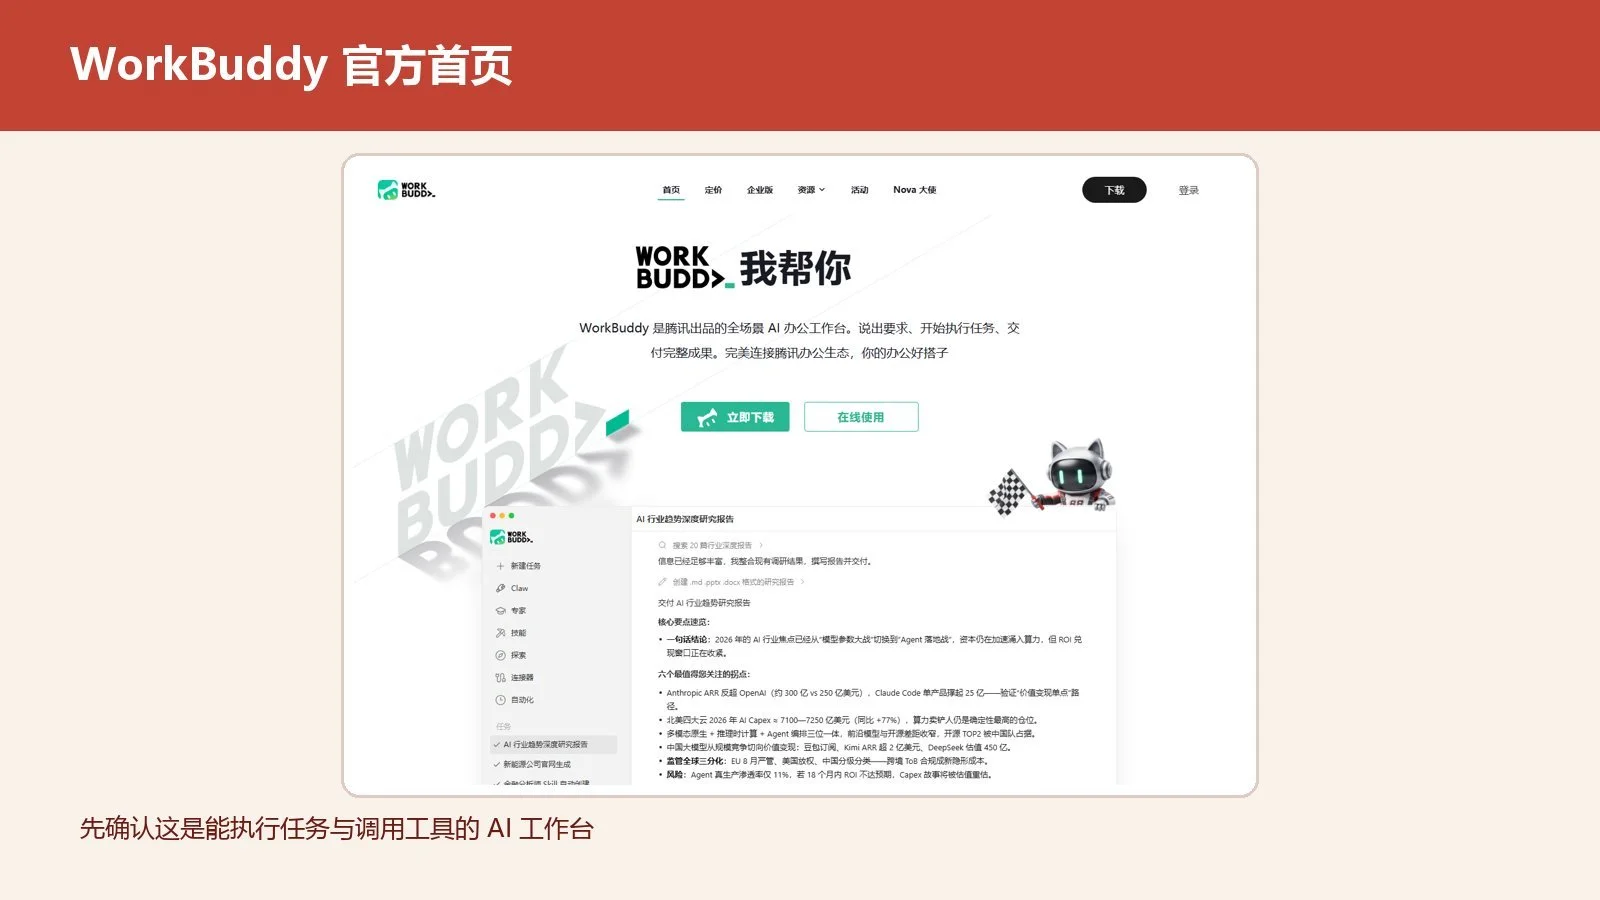1600x900 pixels.
Task: Click the WorkBuddy logo in the app sidebar
Action: (511, 537)
